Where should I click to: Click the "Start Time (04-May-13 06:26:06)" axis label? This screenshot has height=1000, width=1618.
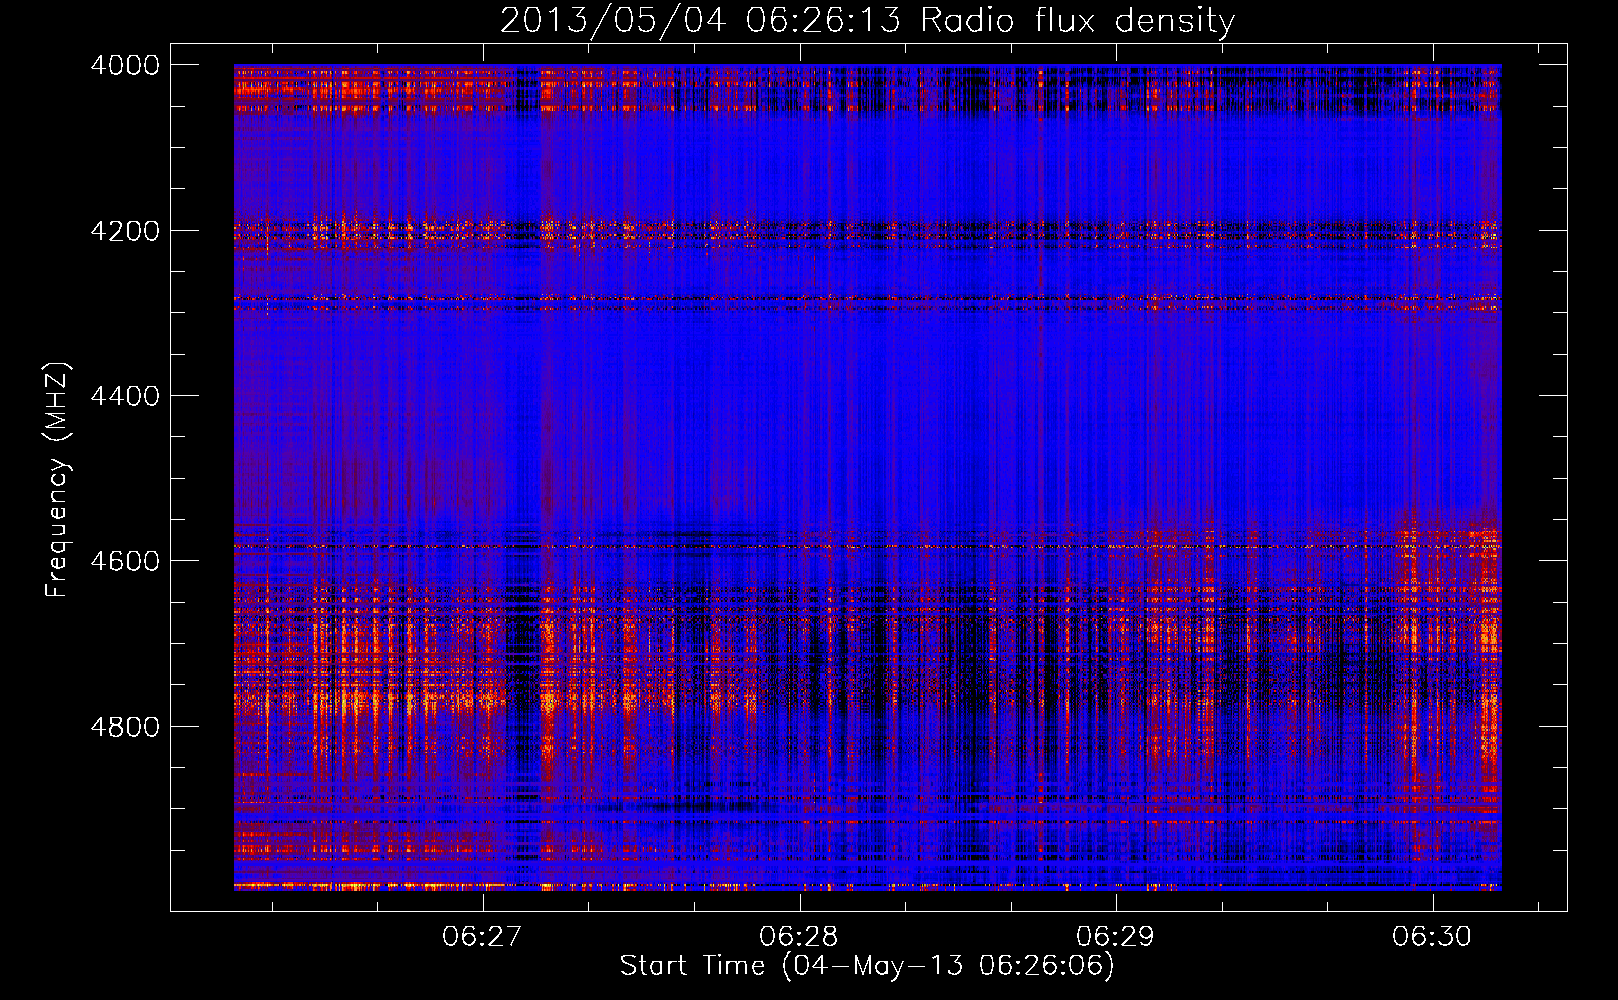tap(866, 966)
